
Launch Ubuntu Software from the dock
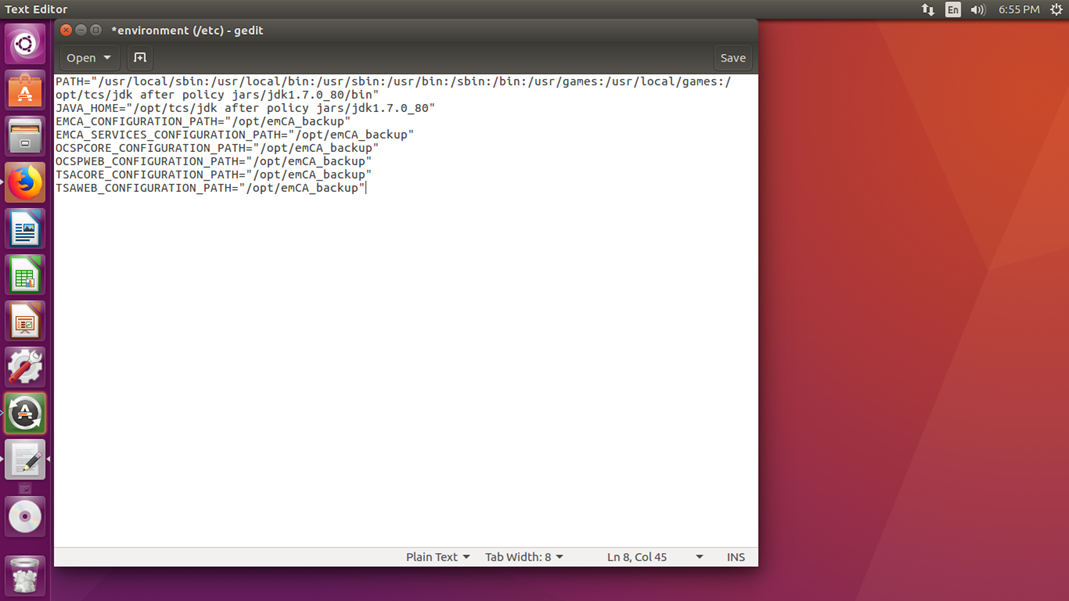tap(25, 91)
